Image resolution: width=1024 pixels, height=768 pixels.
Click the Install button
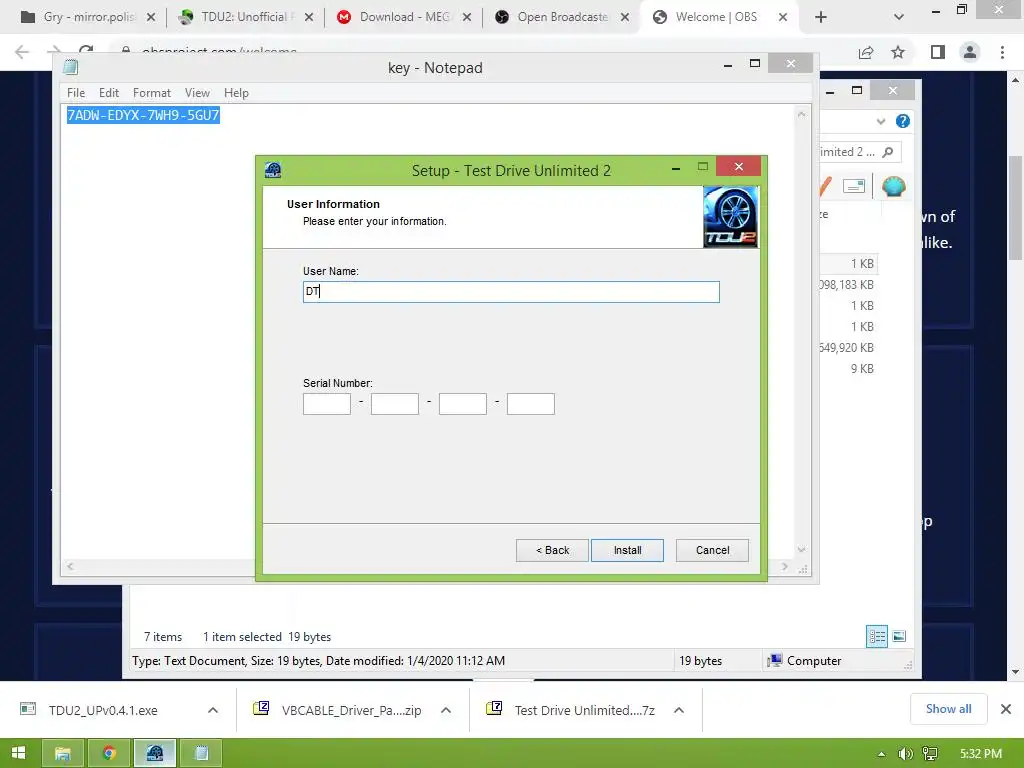[627, 551]
